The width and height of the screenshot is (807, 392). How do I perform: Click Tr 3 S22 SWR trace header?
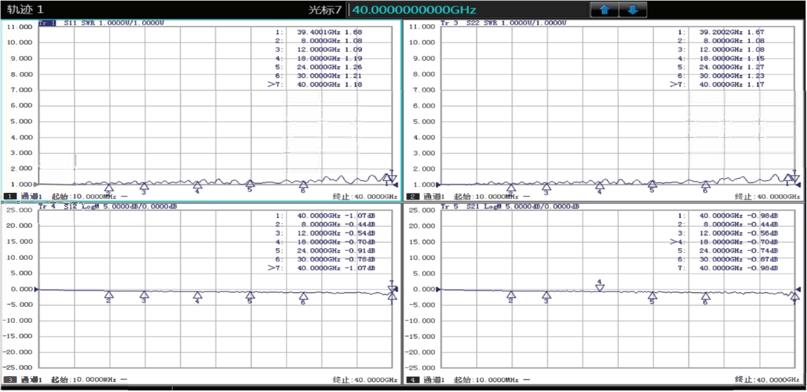[504, 23]
